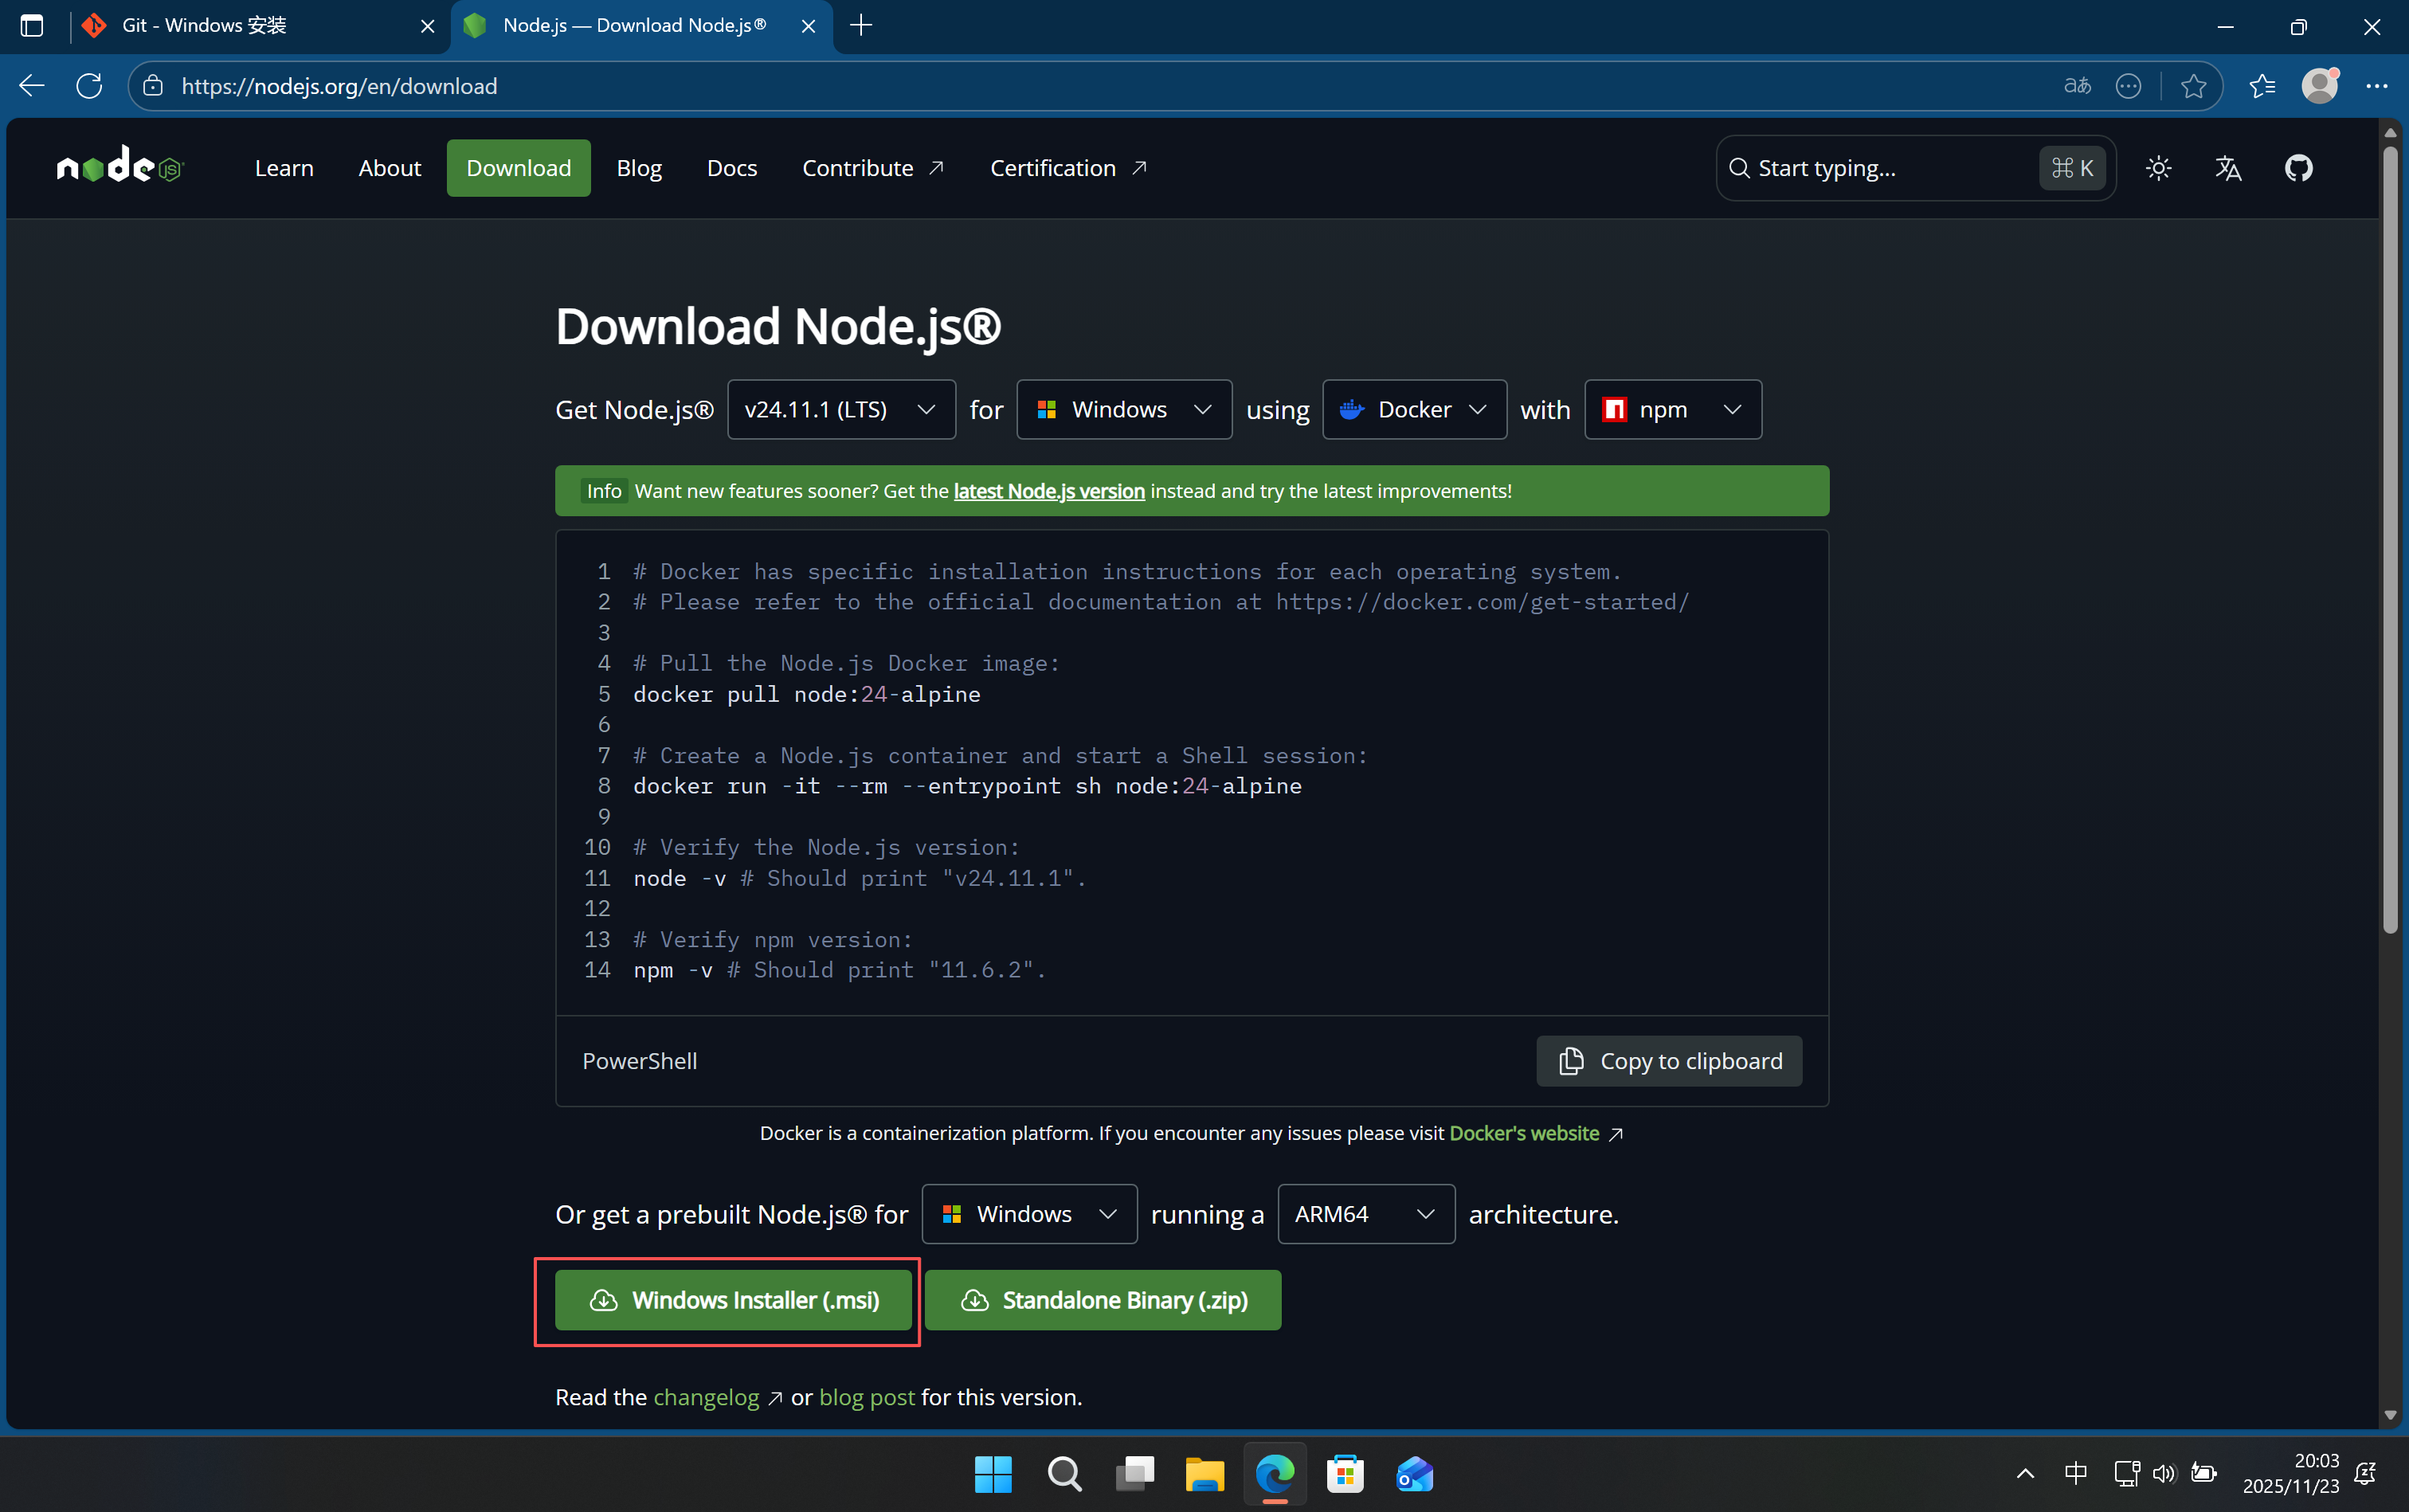Follow the latest Node.js version link
2409x1512 pixels.
tap(1049, 491)
